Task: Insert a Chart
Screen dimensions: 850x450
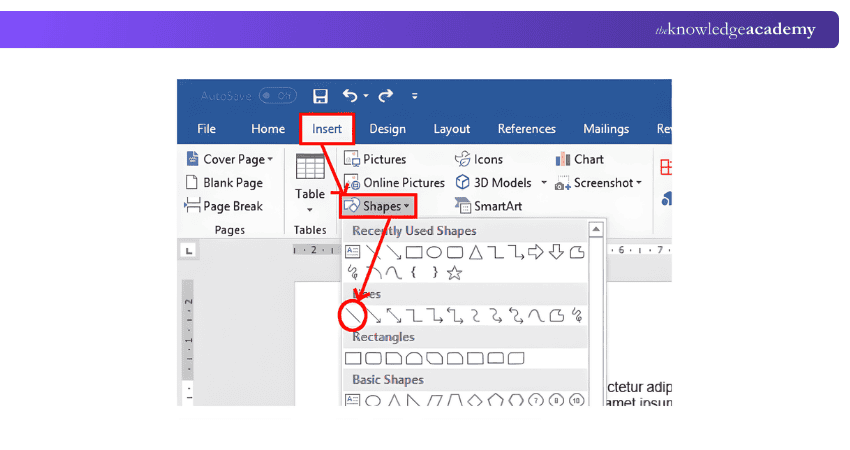Action: pos(579,159)
